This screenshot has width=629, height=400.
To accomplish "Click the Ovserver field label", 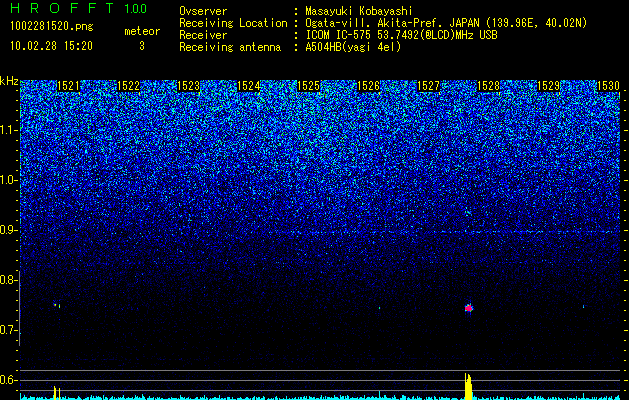I will tap(203, 11).
